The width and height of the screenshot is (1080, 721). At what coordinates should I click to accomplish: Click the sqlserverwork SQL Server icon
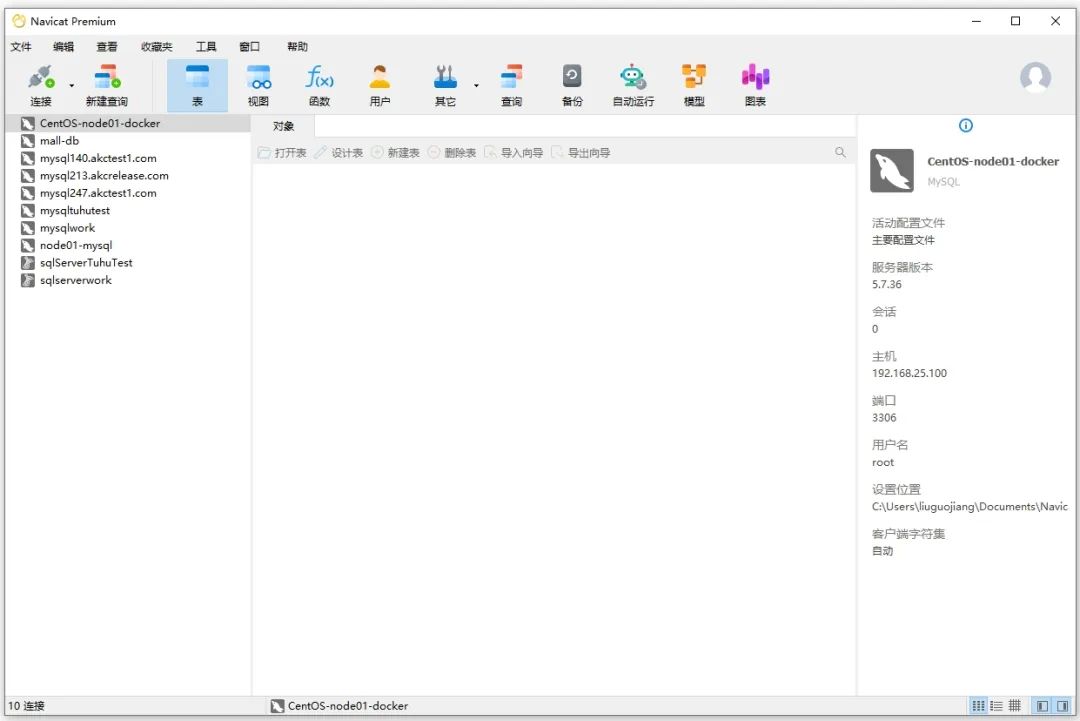coord(28,280)
